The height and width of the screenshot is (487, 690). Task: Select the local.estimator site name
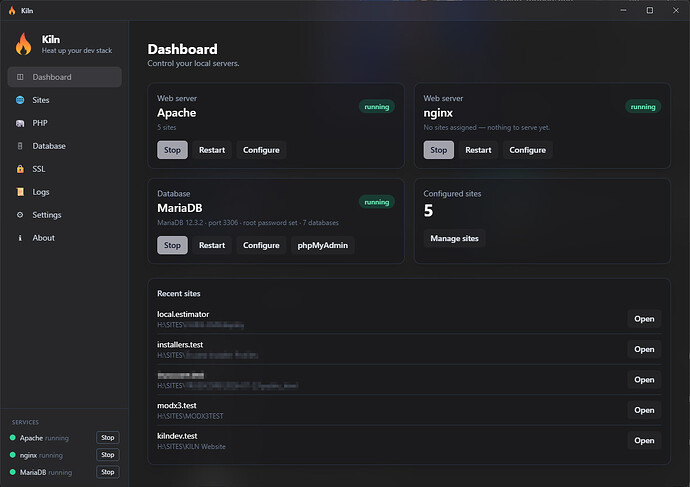point(183,314)
